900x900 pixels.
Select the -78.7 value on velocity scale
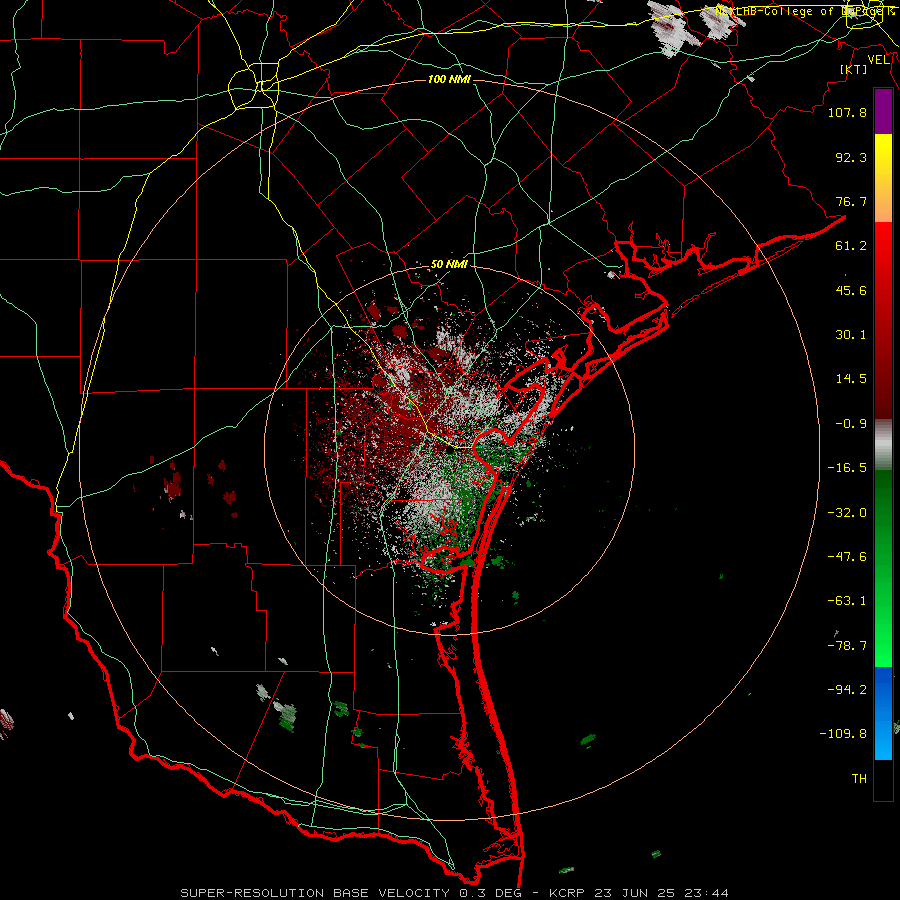click(x=847, y=646)
